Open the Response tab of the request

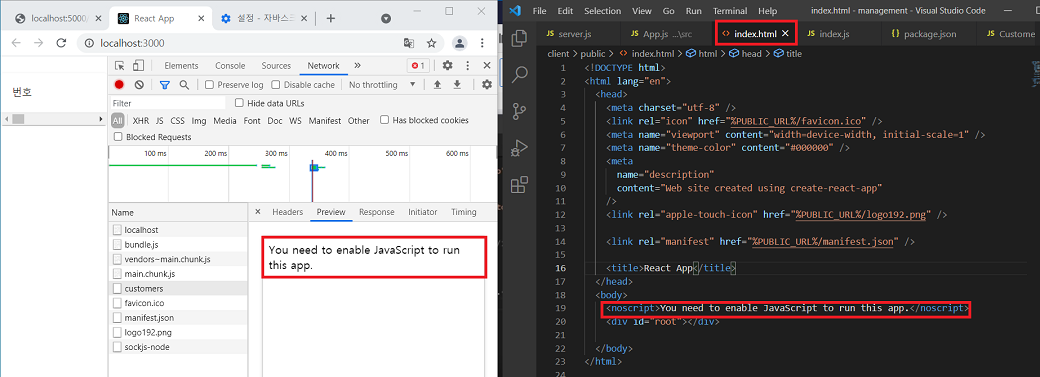(377, 212)
